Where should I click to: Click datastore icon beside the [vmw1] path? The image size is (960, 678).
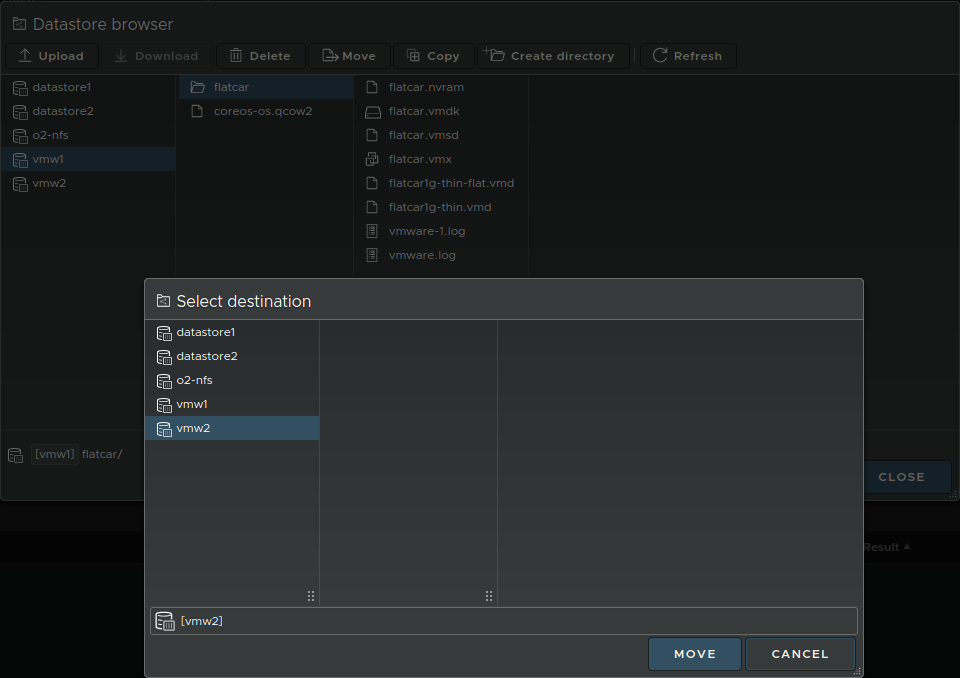point(15,455)
